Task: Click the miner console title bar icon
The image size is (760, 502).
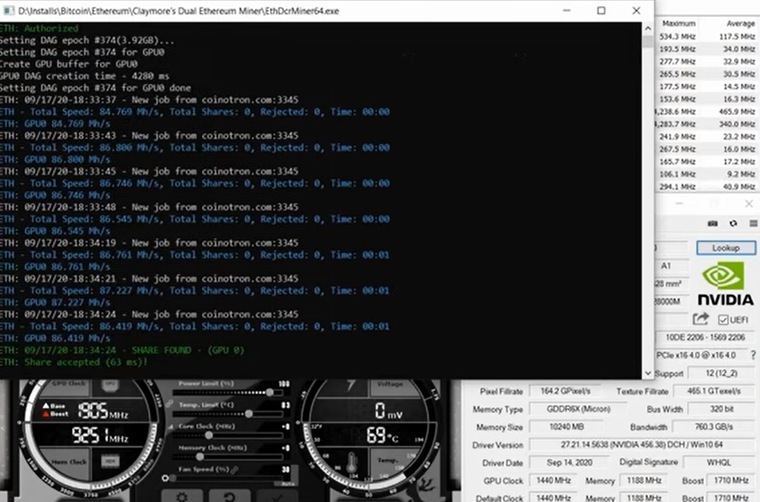Action: pos(9,11)
